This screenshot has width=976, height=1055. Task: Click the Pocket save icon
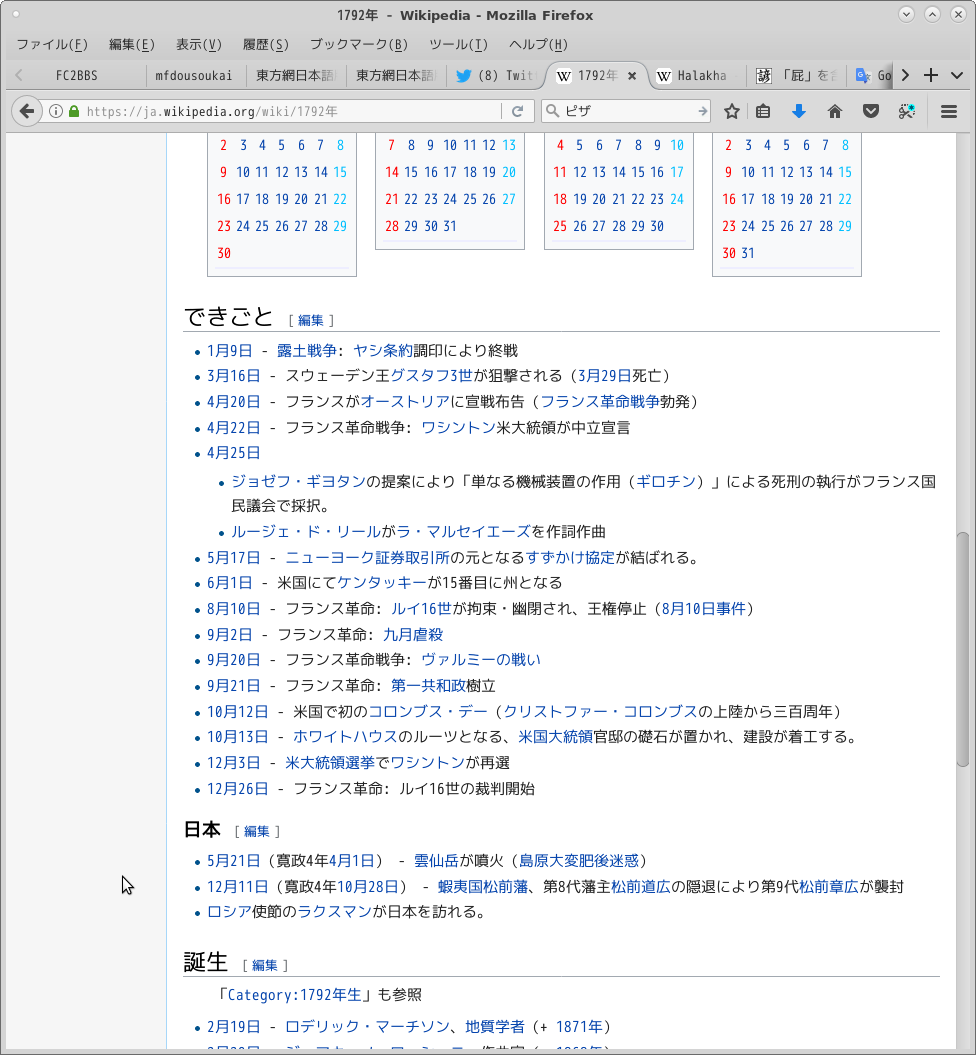tap(871, 111)
